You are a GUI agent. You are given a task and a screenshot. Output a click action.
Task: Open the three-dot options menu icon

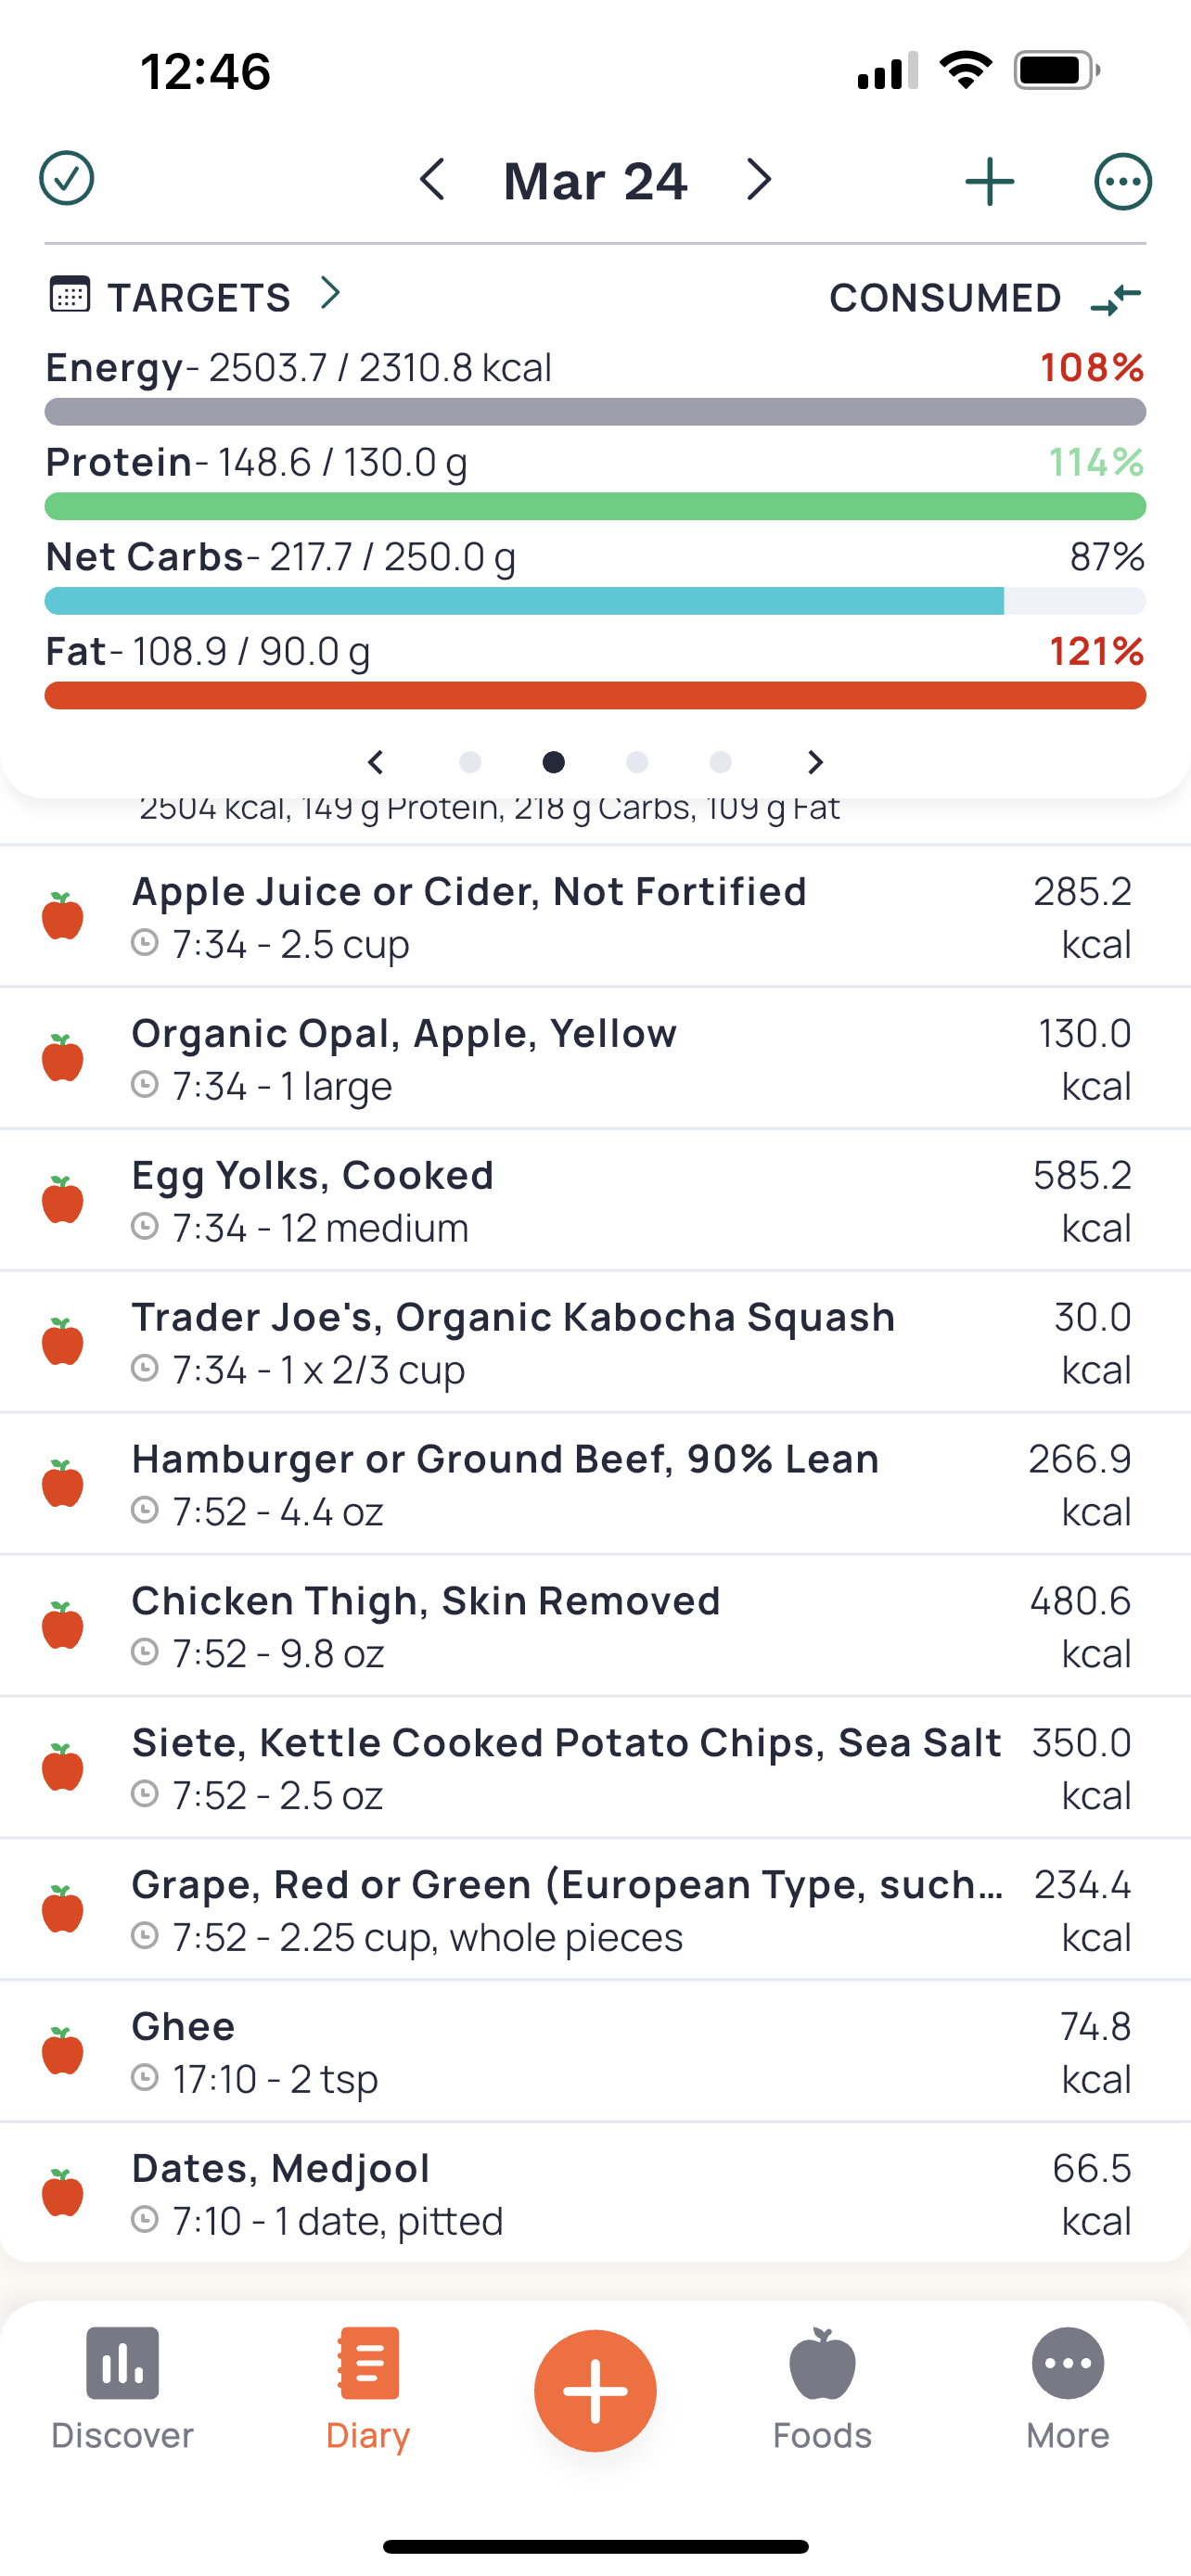[1122, 182]
